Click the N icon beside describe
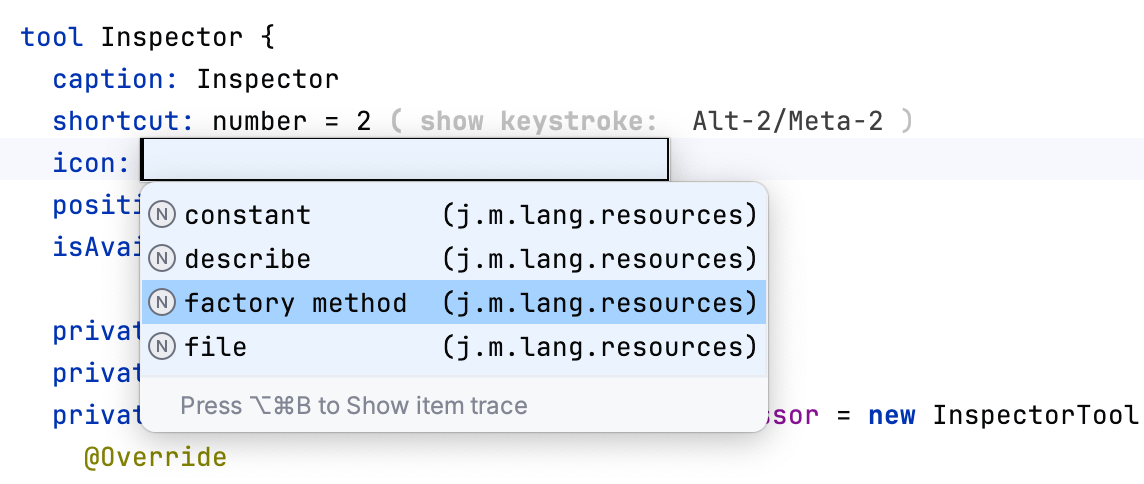Viewport: 1144px width, 484px height. pos(162,259)
